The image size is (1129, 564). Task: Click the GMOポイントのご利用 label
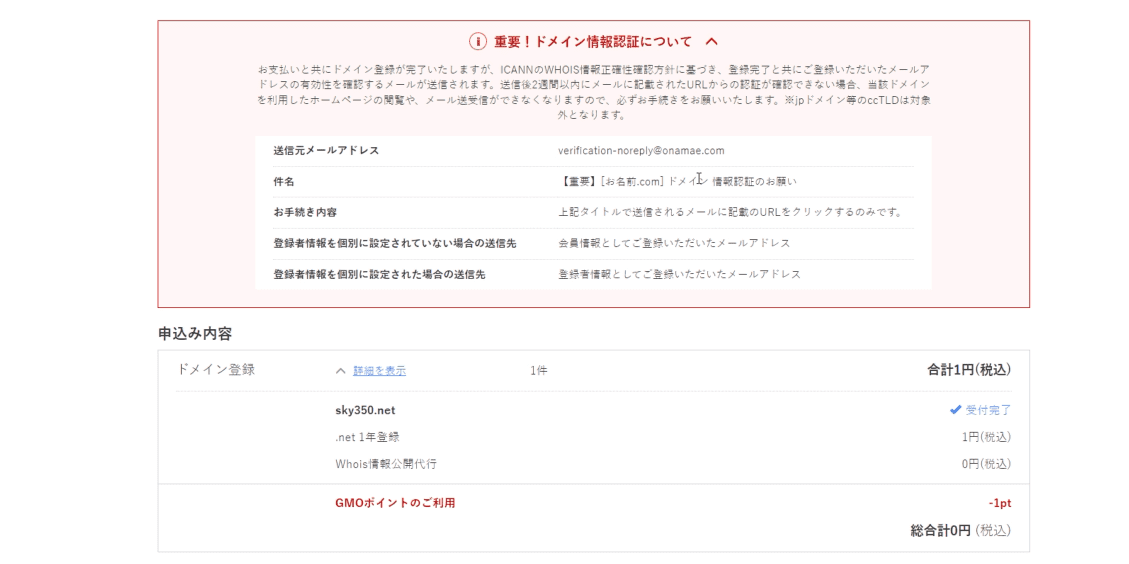click(x=395, y=503)
